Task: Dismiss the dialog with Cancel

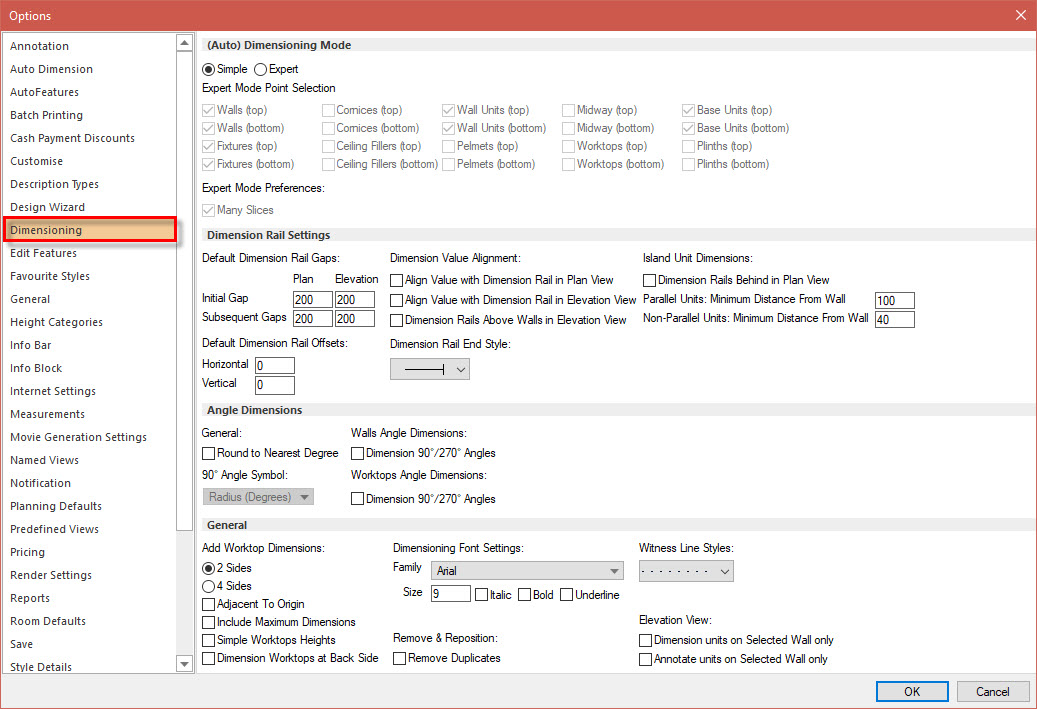Action: [992, 691]
